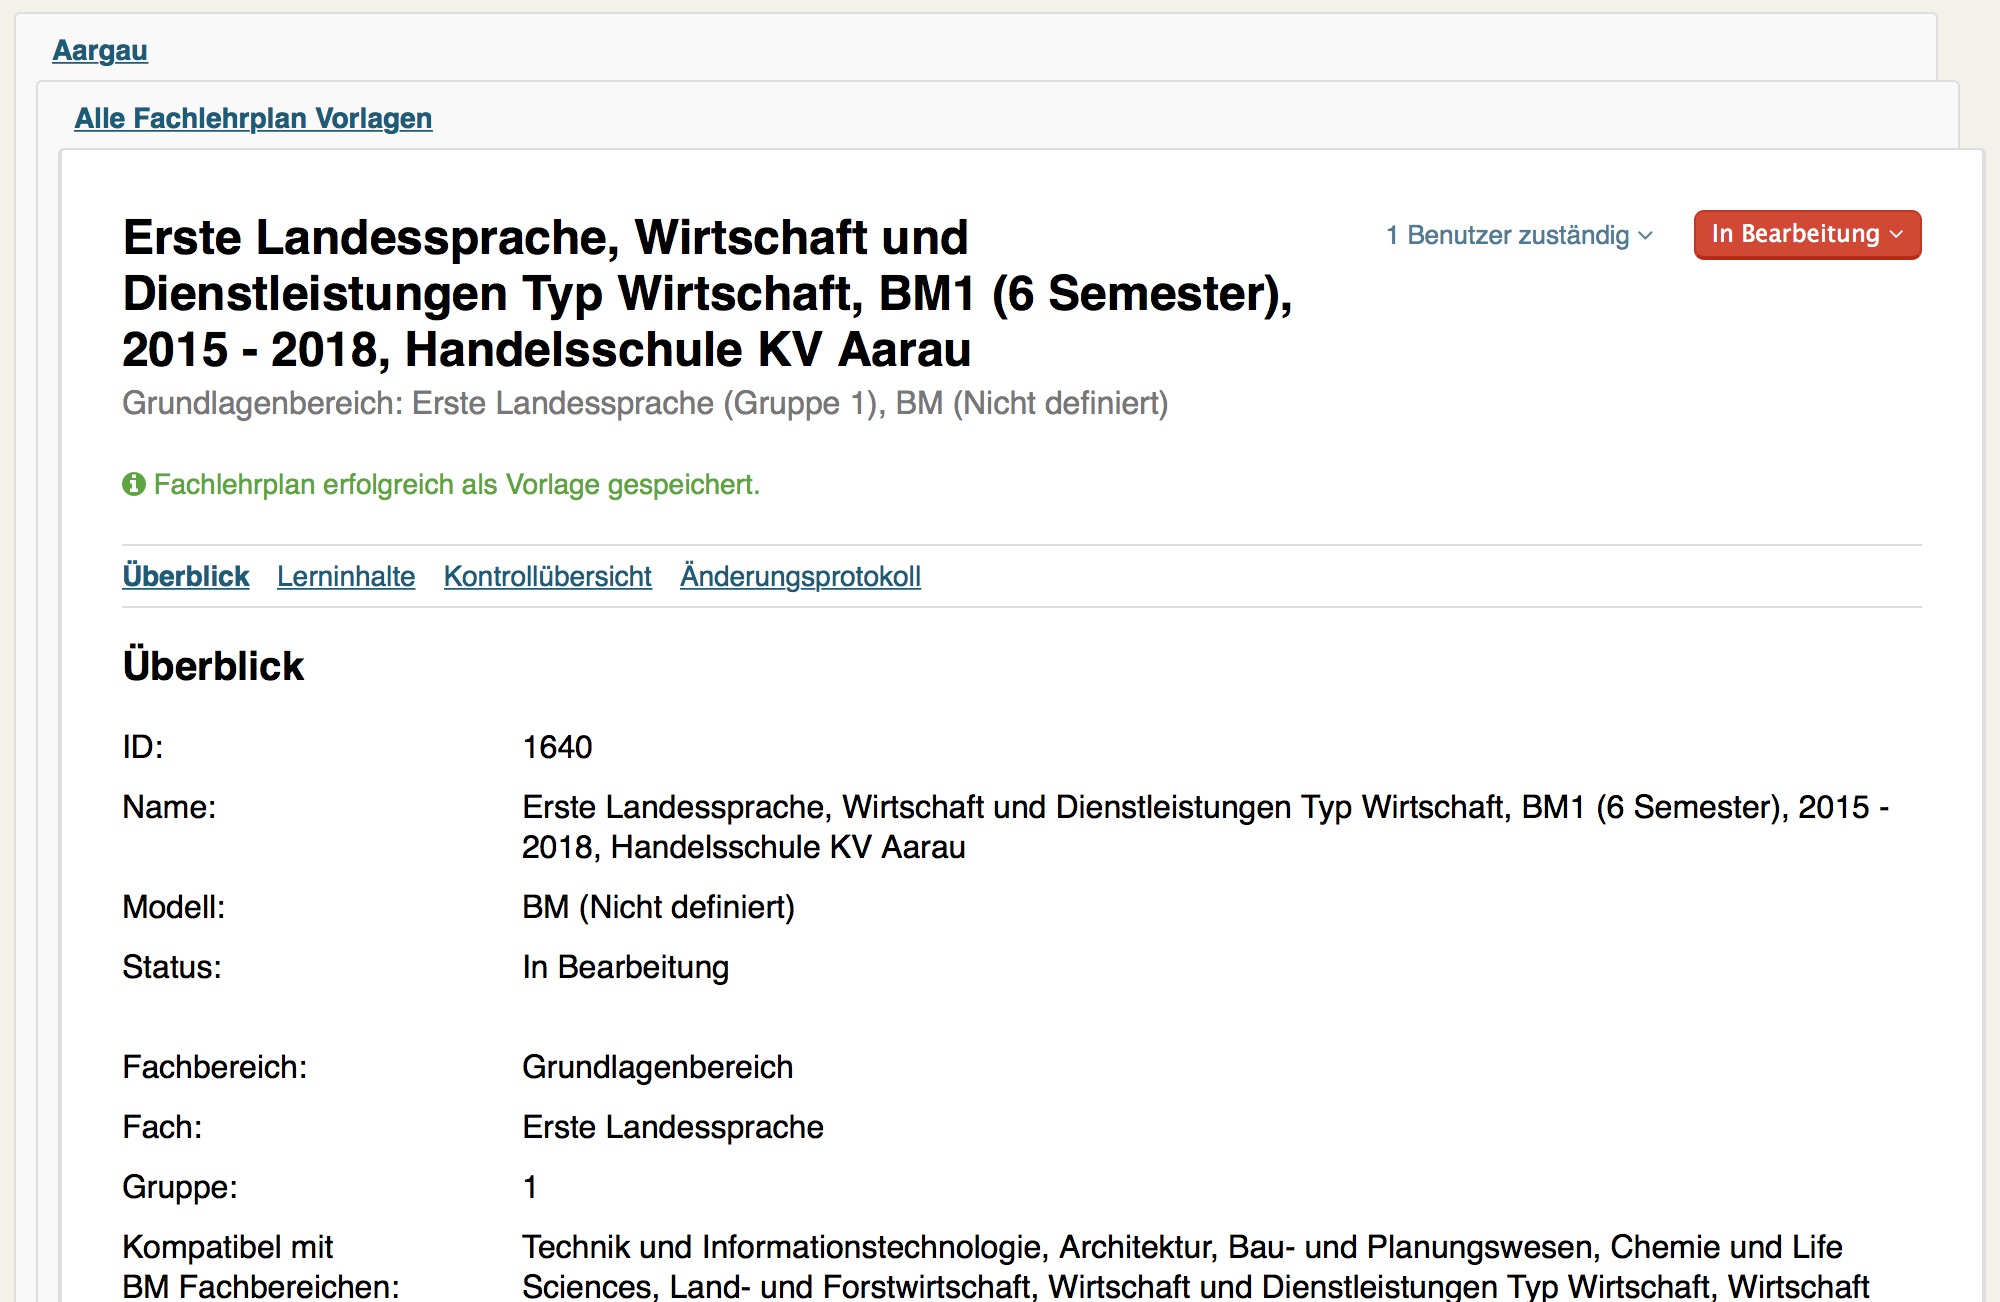
Task: Click the compatible Fachbereiche list text
Action: point(1195,1267)
